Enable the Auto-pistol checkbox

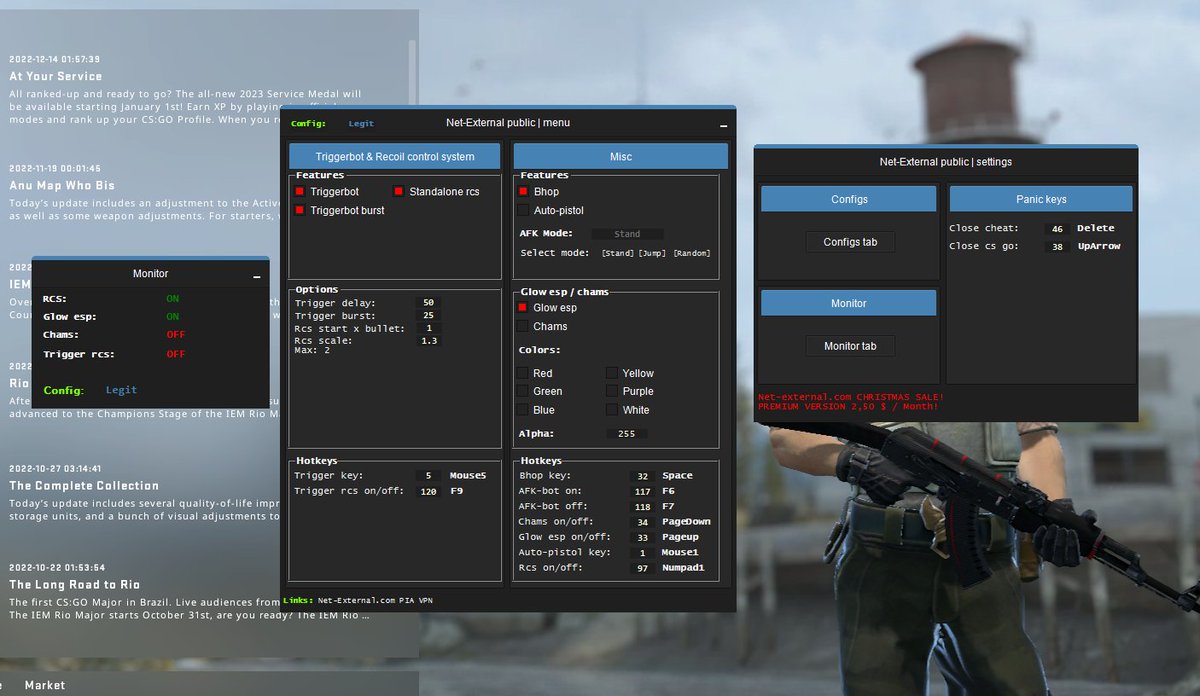point(523,210)
